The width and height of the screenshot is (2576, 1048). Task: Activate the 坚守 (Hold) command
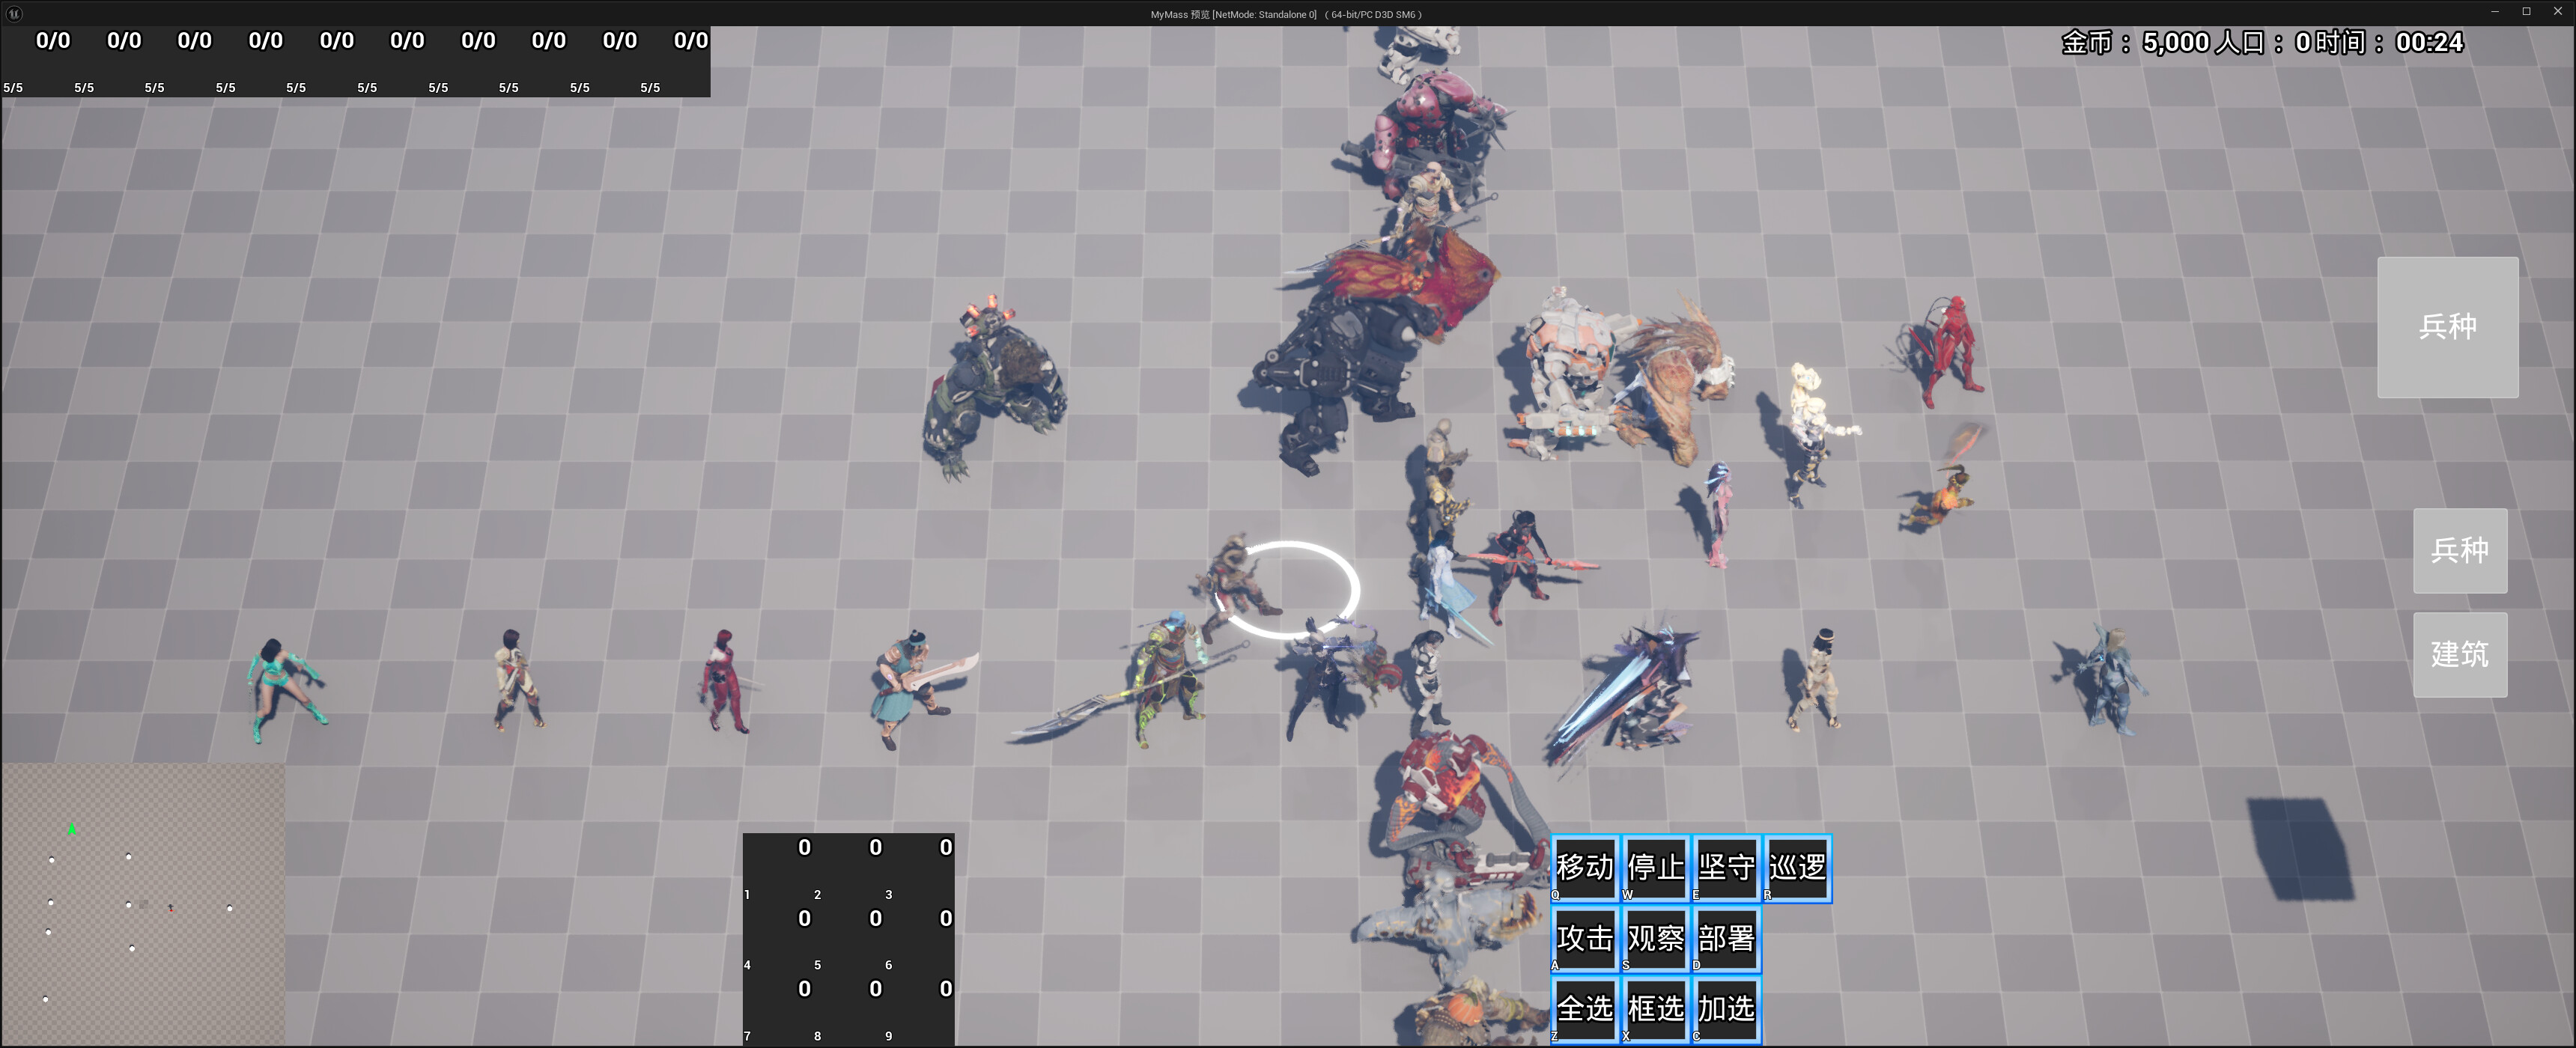click(x=1726, y=868)
